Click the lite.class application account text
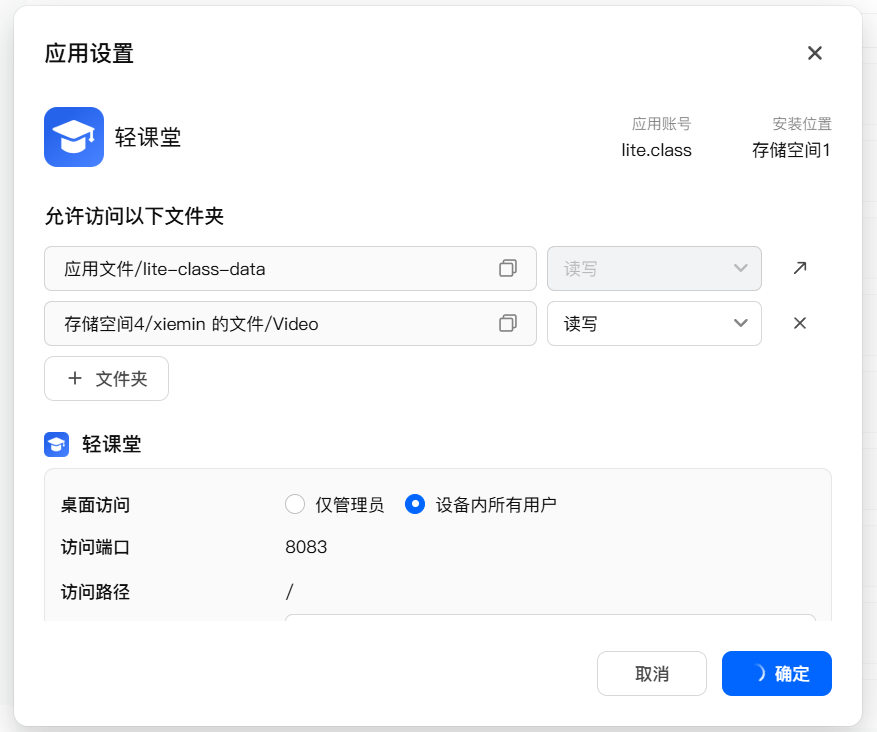This screenshot has height=732, width=877. [656, 150]
